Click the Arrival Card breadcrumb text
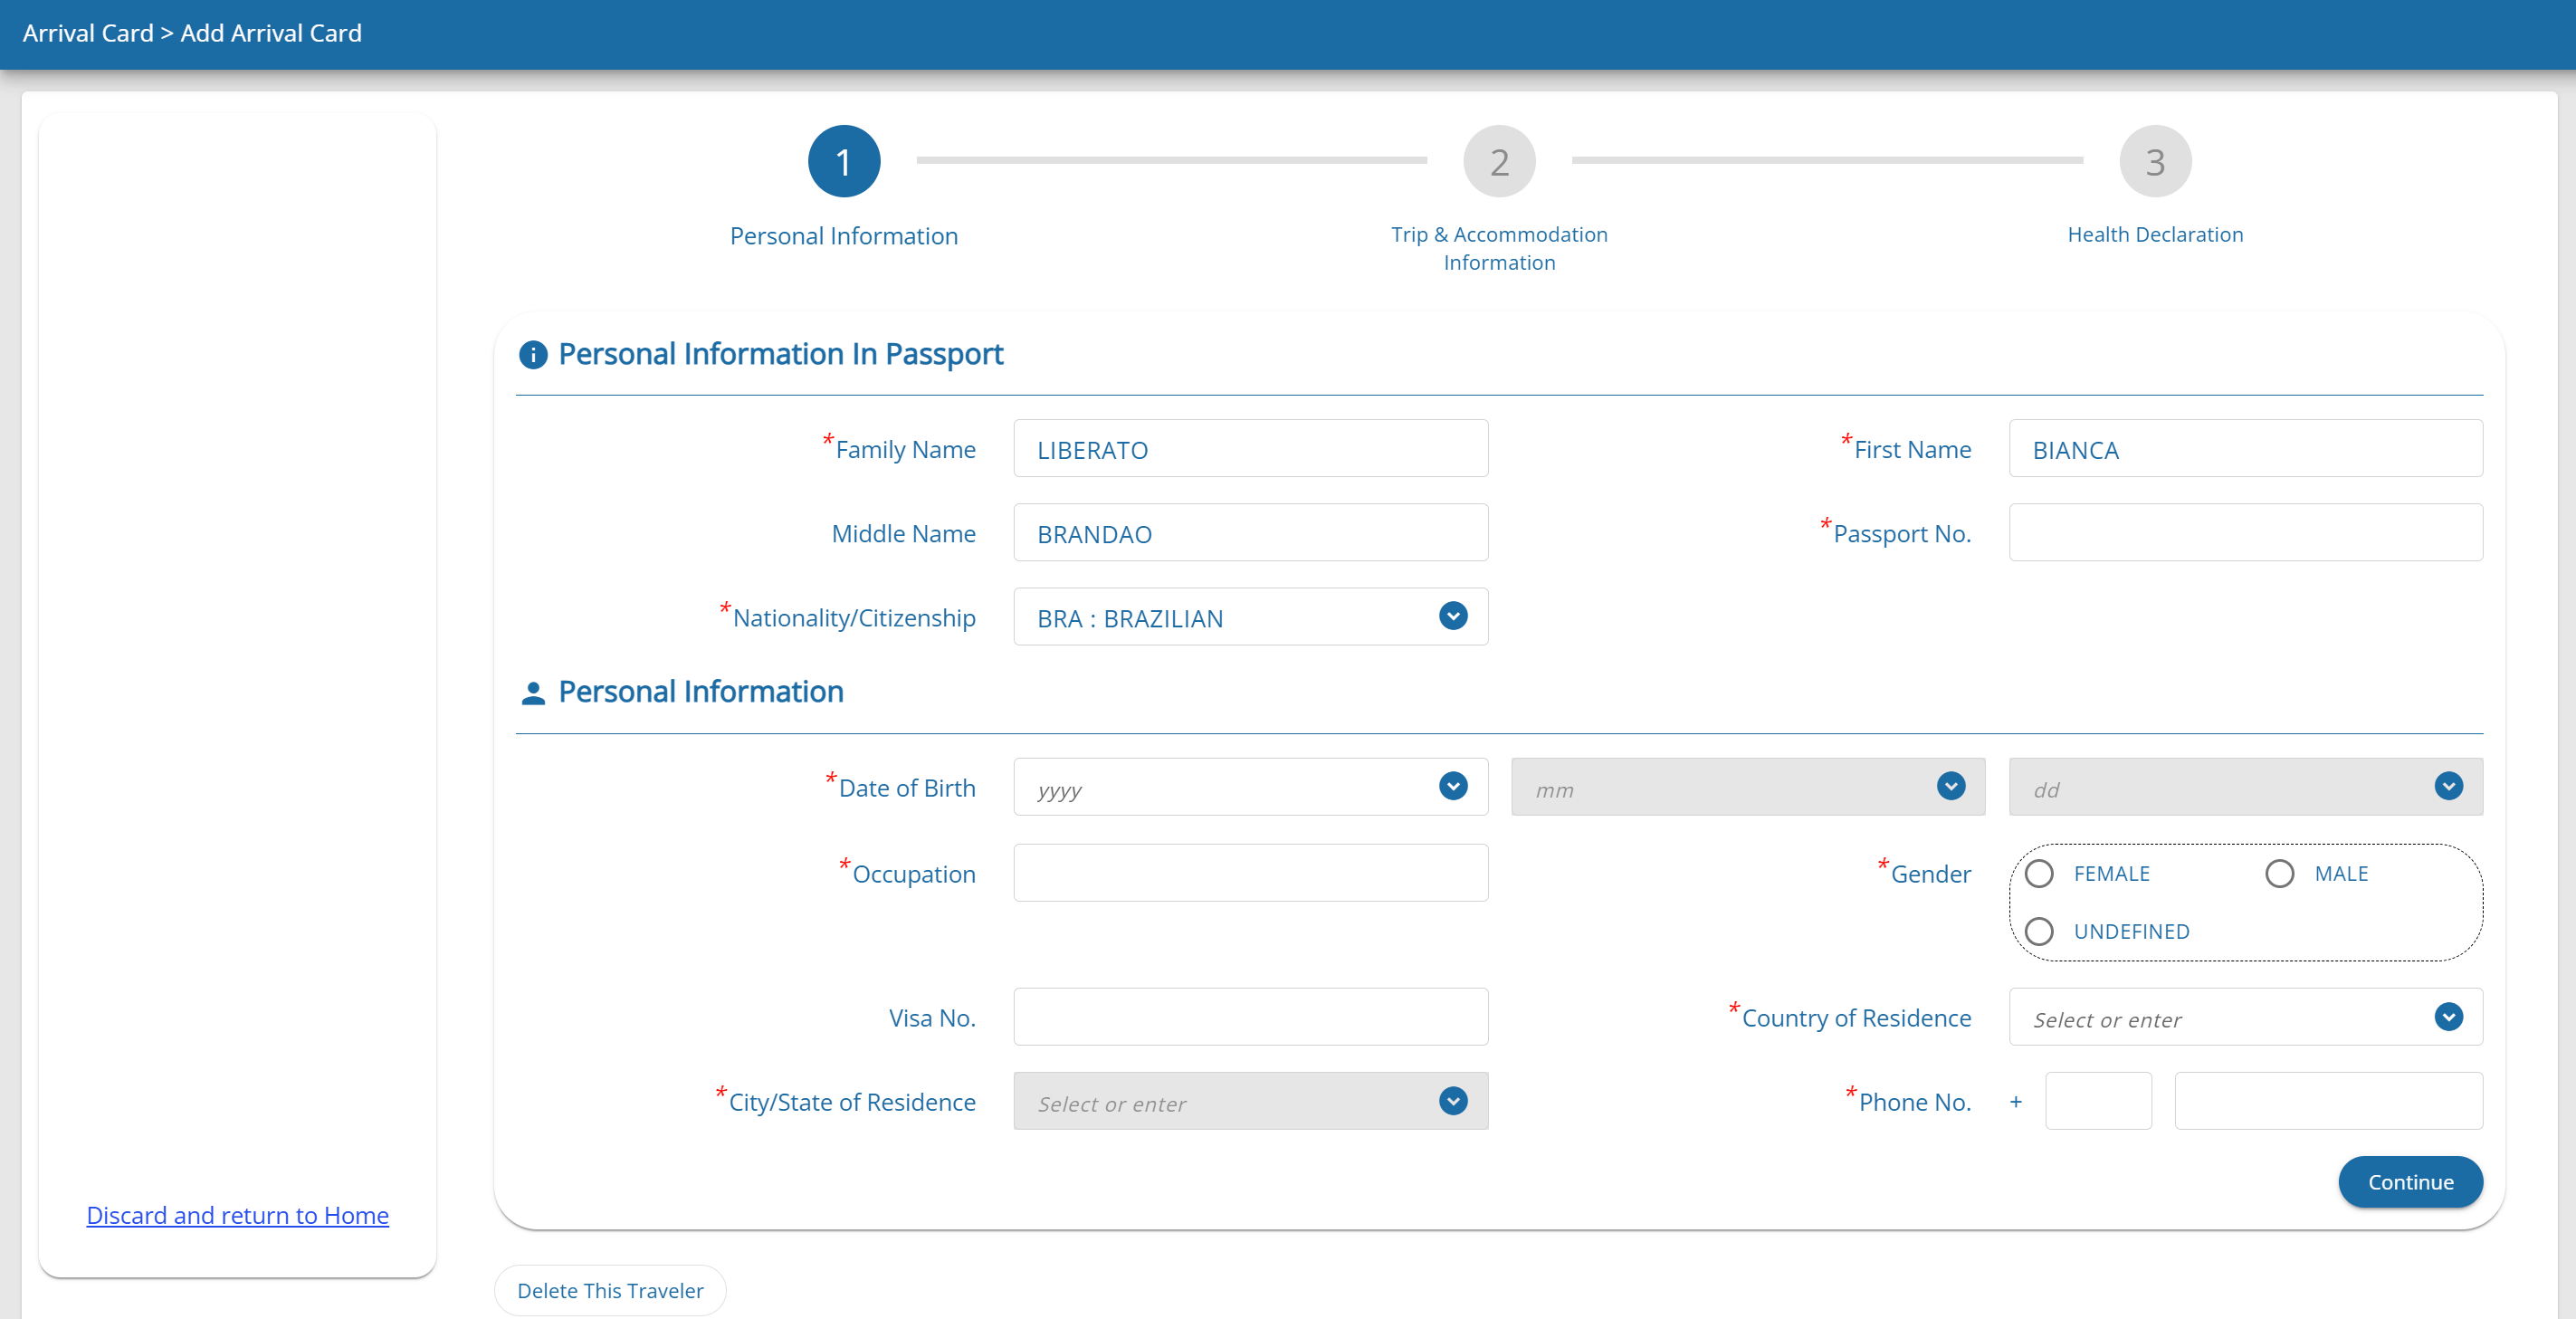Viewport: 2576px width, 1319px height. pos(88,33)
